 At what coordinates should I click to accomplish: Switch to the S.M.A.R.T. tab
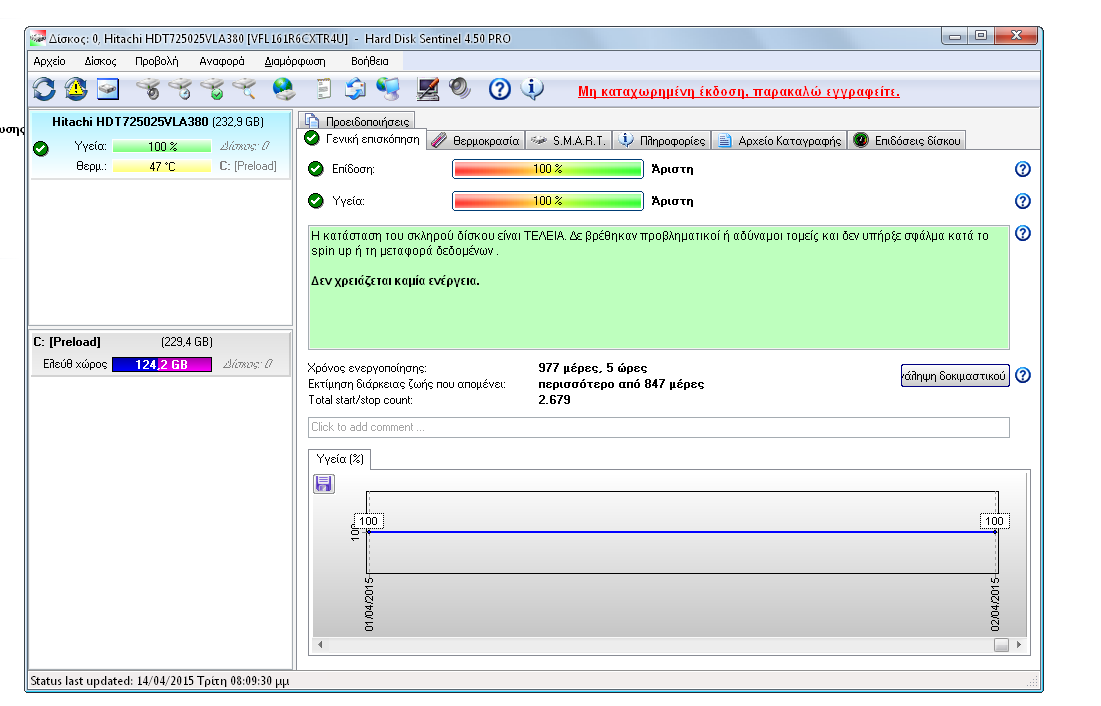tap(568, 141)
